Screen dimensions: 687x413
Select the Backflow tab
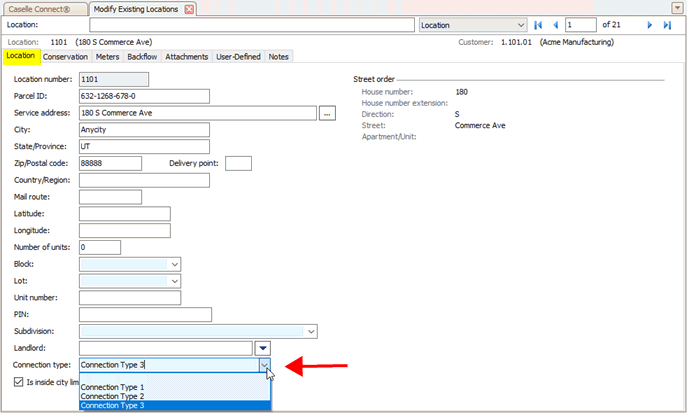[x=142, y=57]
